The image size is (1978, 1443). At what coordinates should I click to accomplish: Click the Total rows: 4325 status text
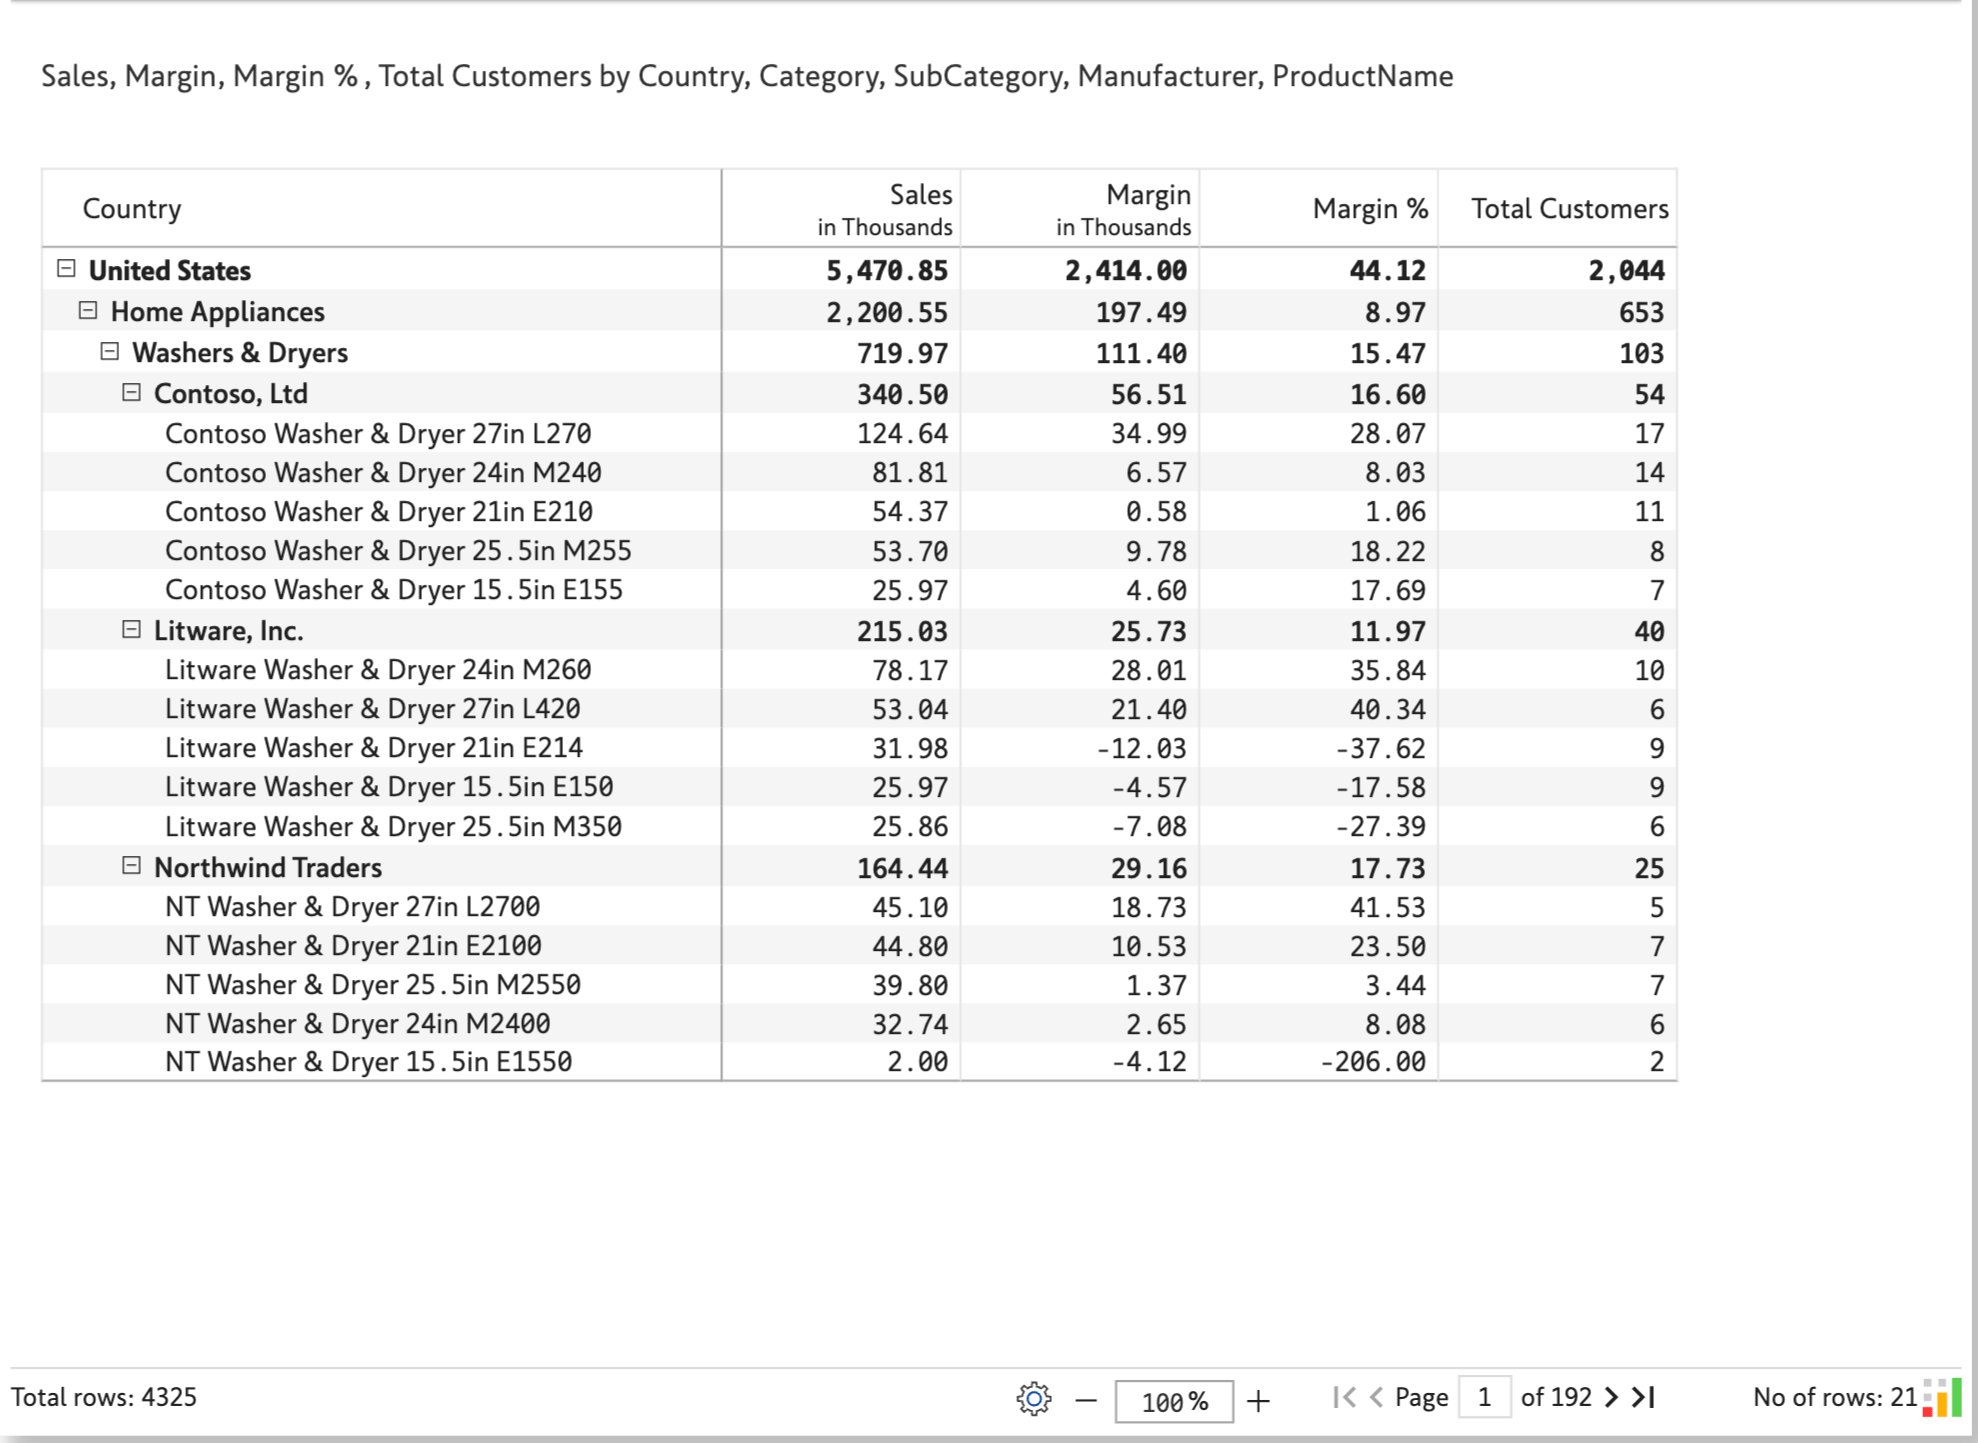[104, 1397]
